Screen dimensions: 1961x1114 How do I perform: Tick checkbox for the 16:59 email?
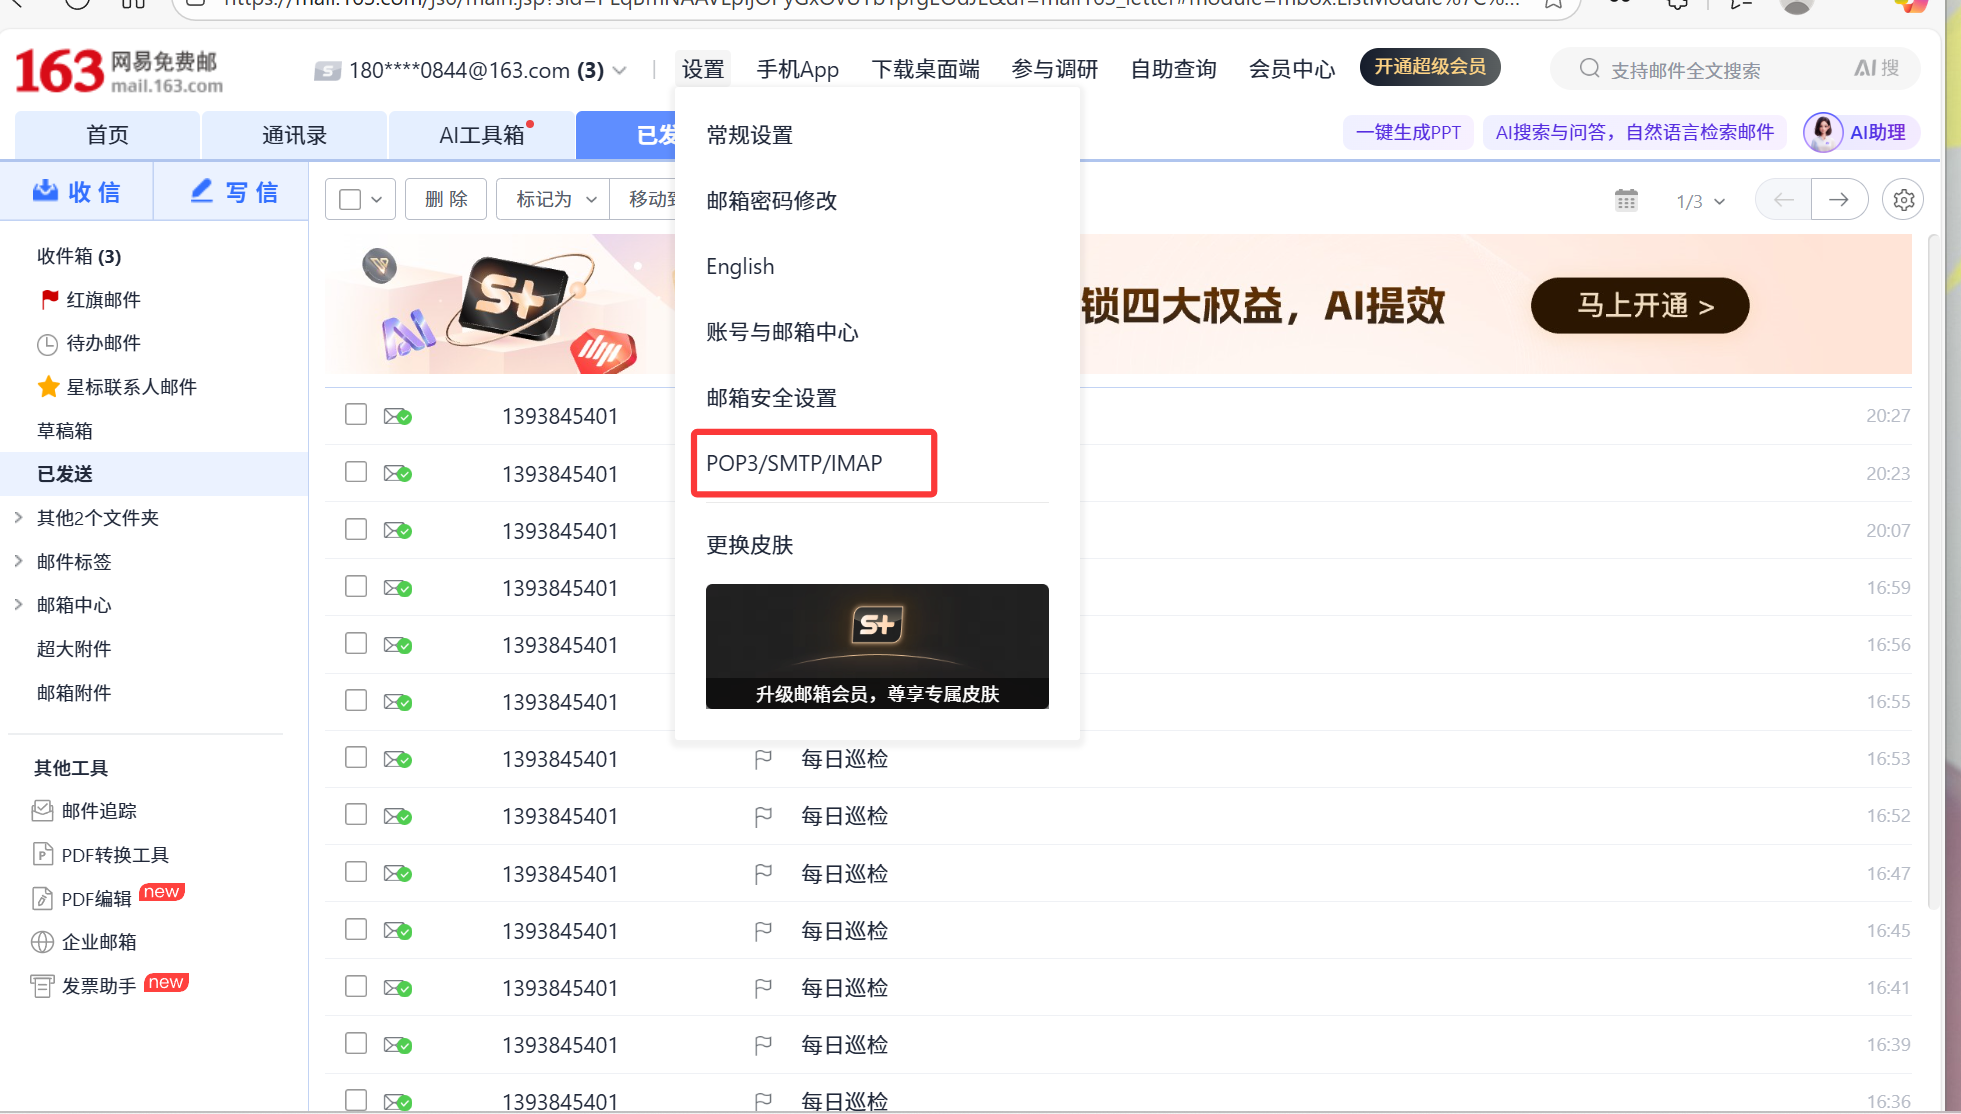pos(356,586)
